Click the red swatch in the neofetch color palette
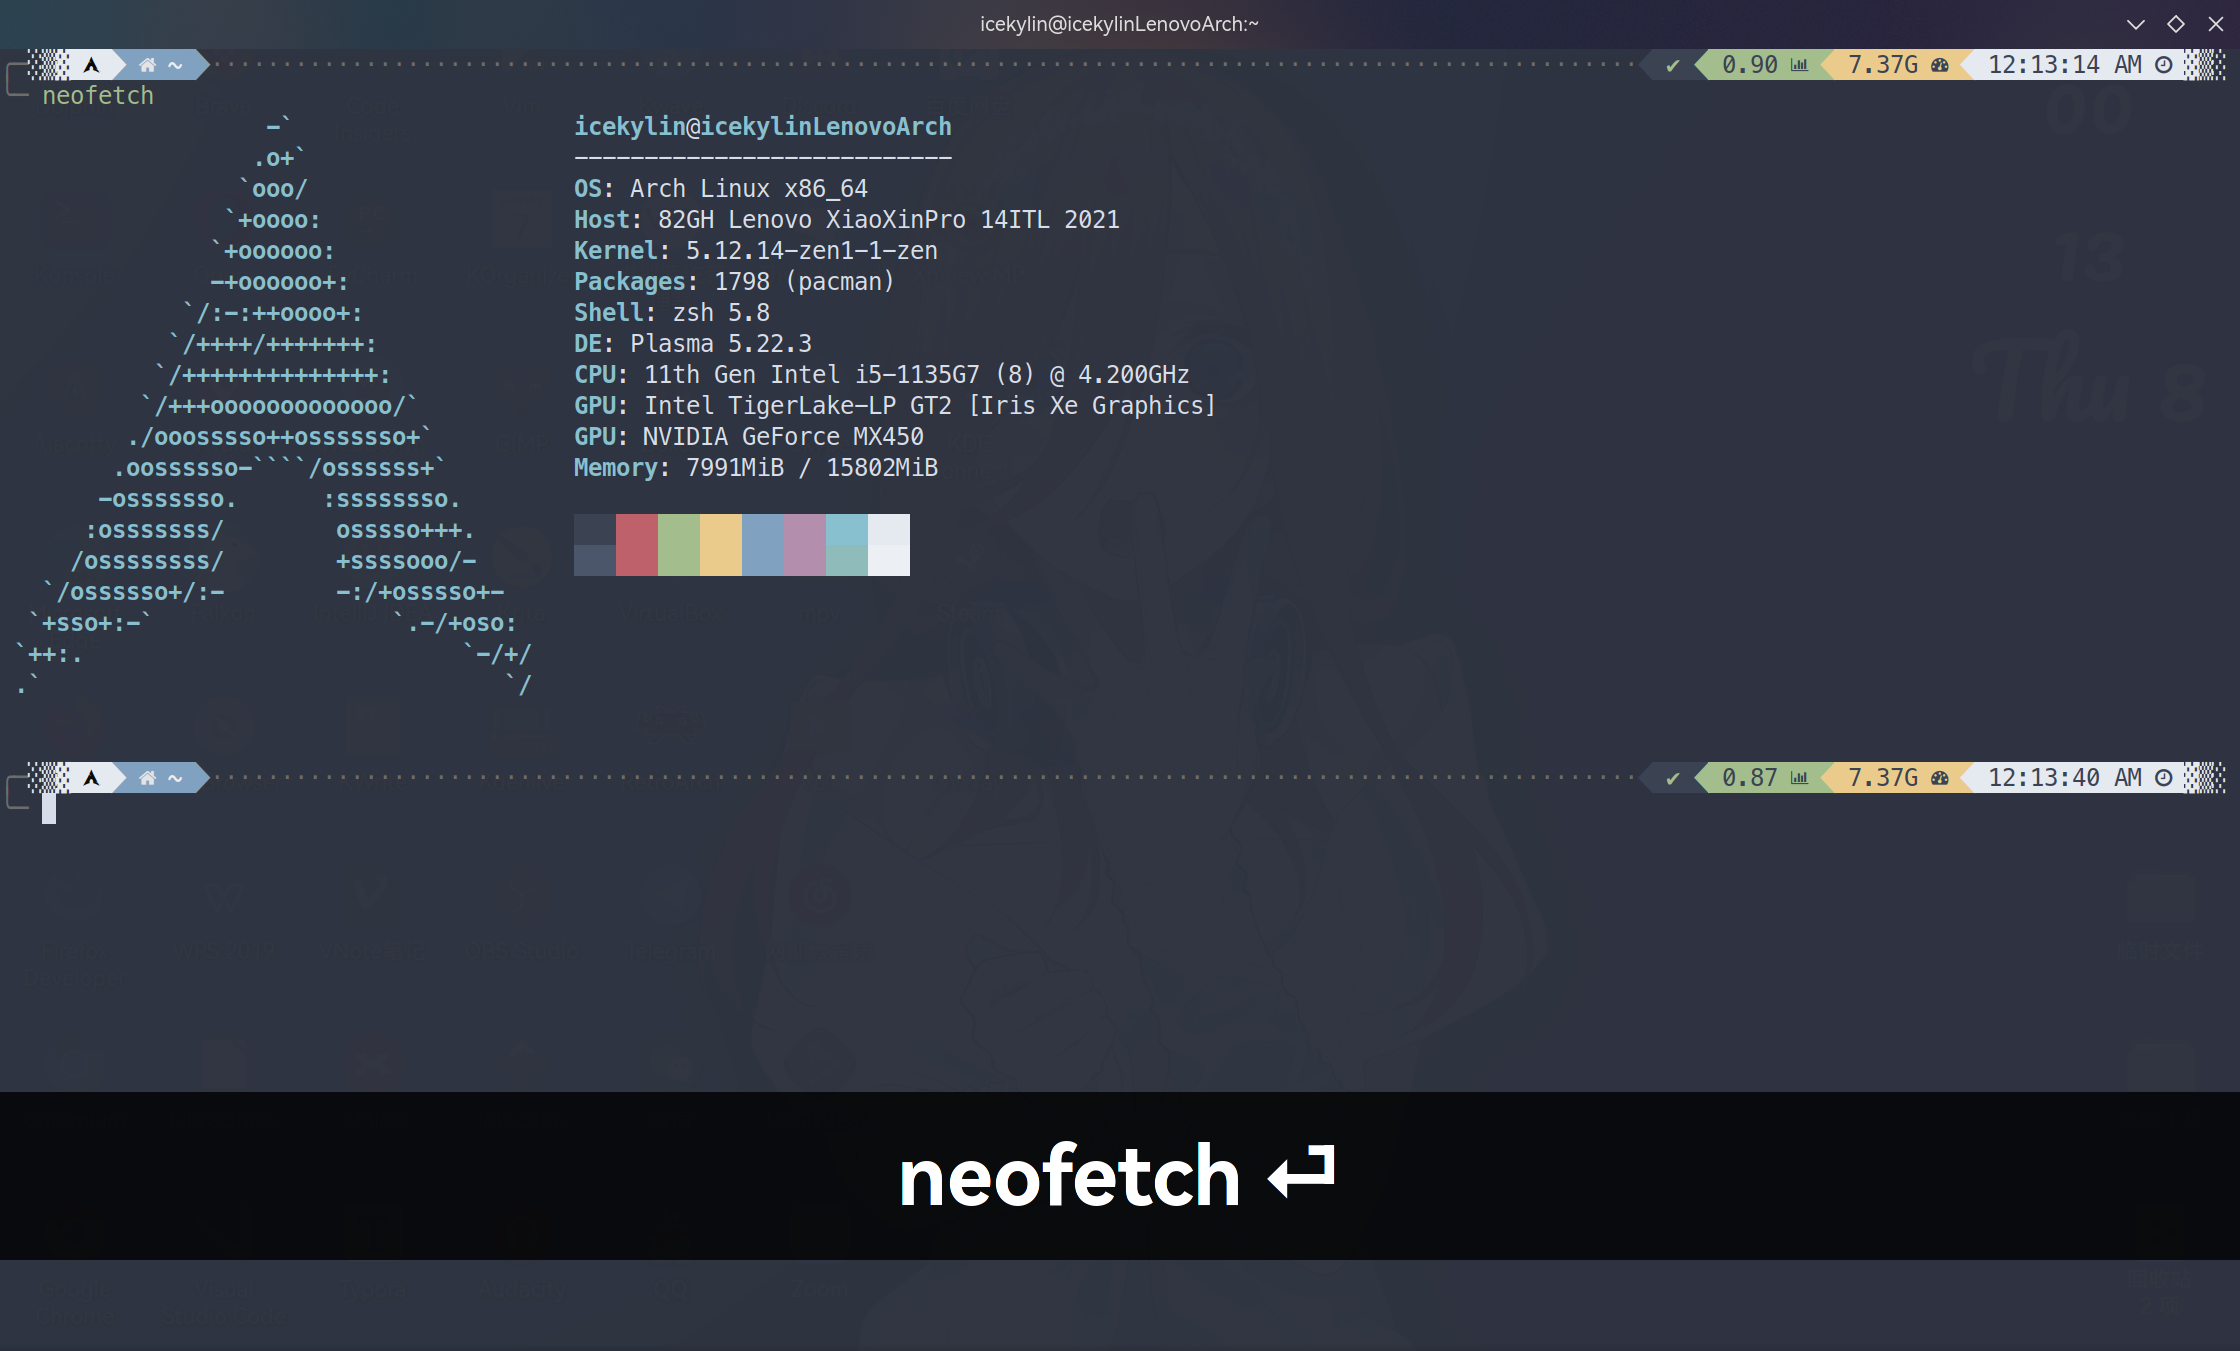This screenshot has height=1351, width=2240. click(x=637, y=545)
